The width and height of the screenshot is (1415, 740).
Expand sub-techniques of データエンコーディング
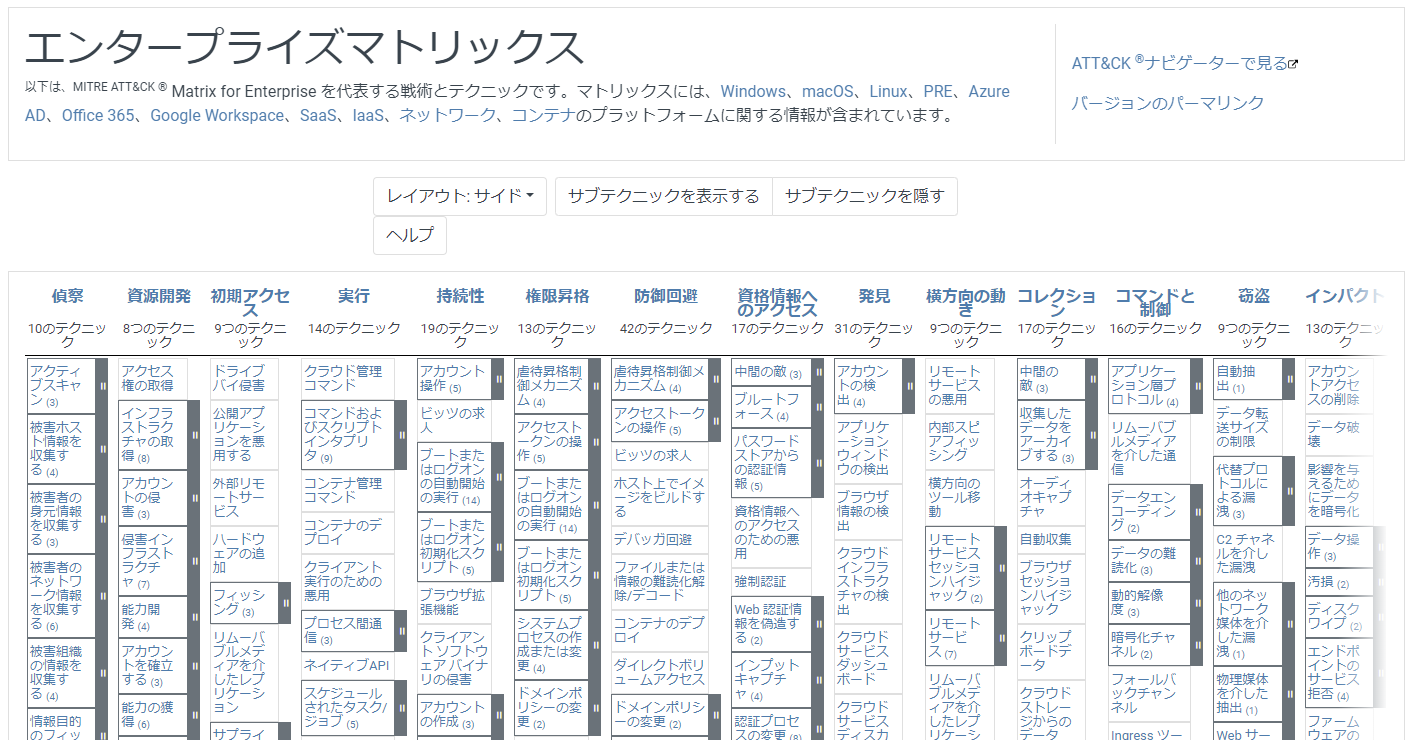(x=1197, y=511)
